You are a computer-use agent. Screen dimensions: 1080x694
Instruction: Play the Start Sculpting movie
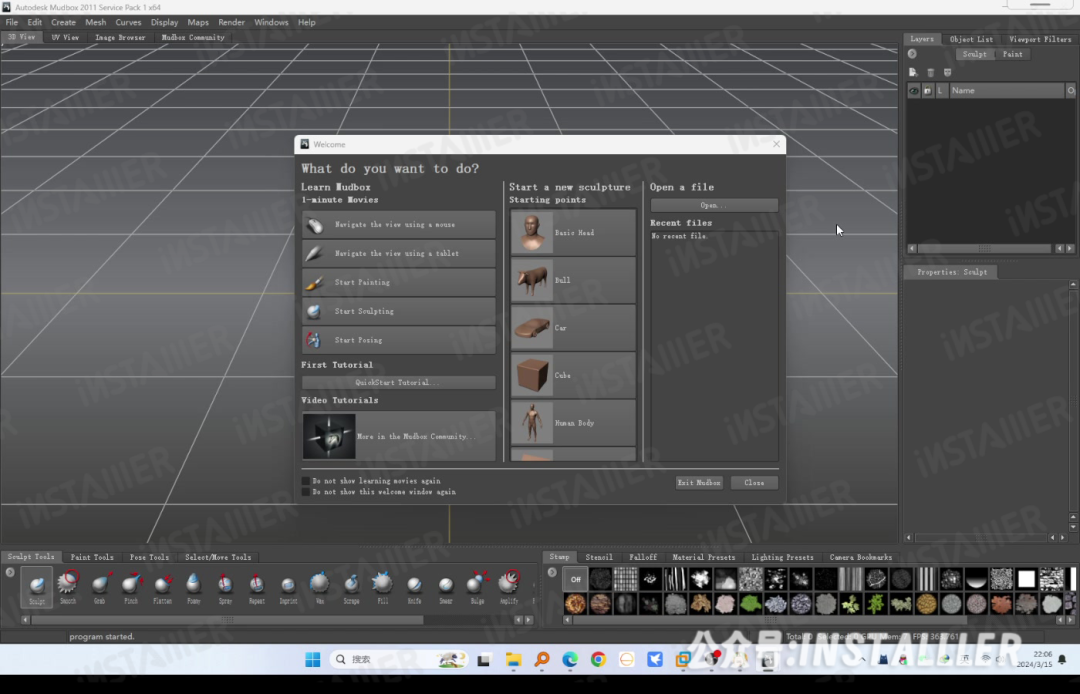[398, 311]
